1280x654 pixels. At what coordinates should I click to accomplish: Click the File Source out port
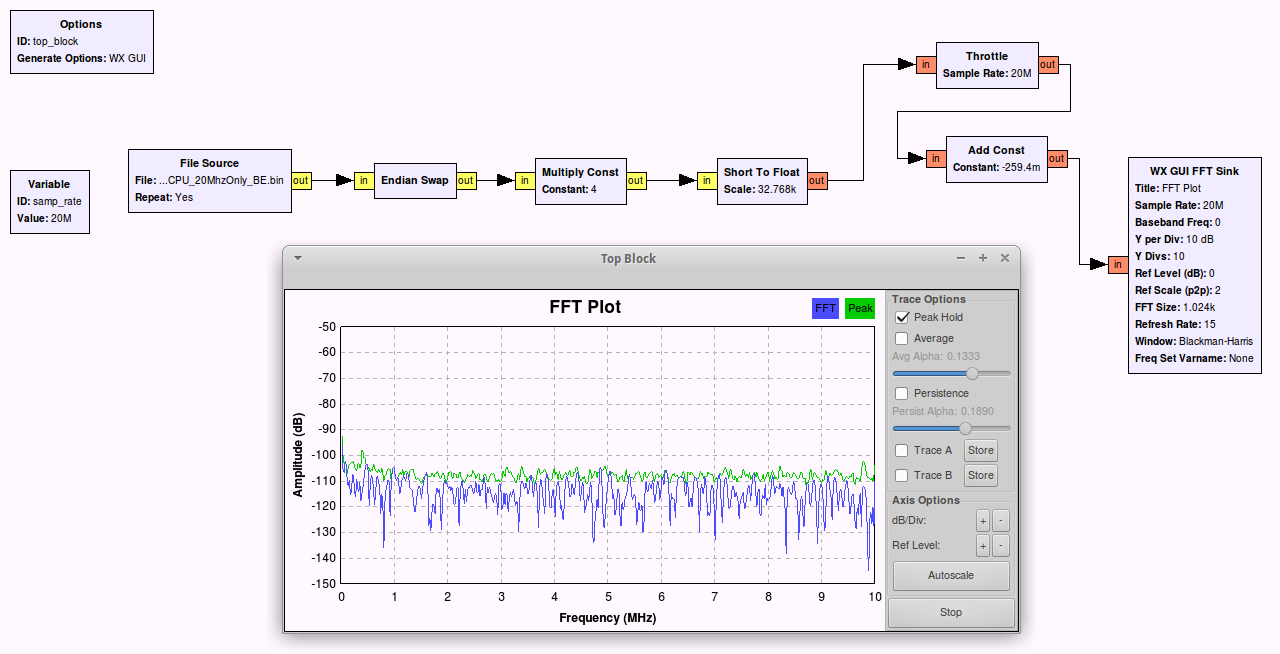301,180
